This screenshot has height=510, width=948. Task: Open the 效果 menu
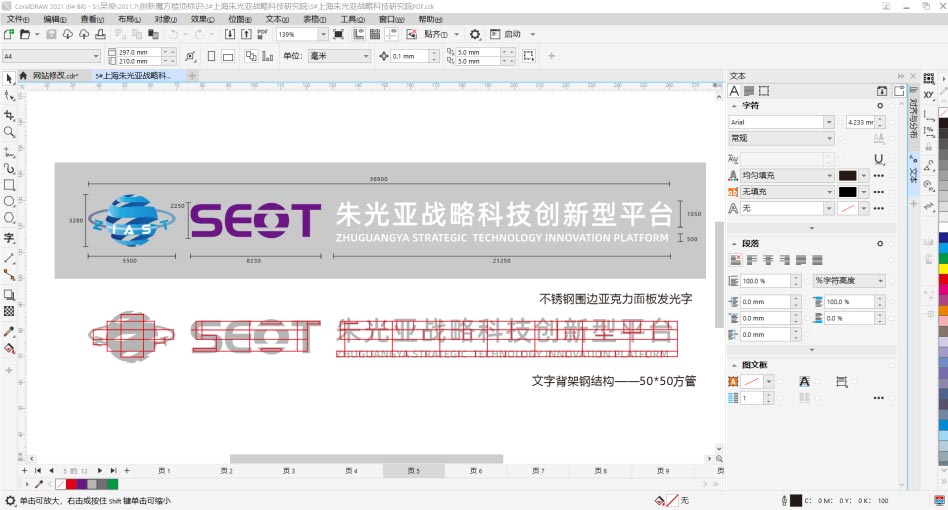pos(202,19)
